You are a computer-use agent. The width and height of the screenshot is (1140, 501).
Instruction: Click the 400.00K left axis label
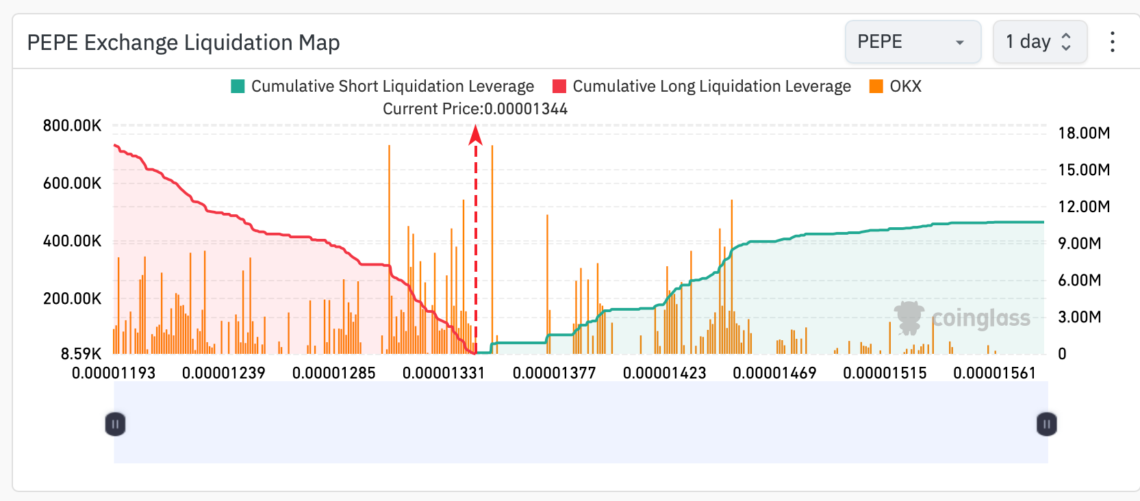[x=72, y=241]
